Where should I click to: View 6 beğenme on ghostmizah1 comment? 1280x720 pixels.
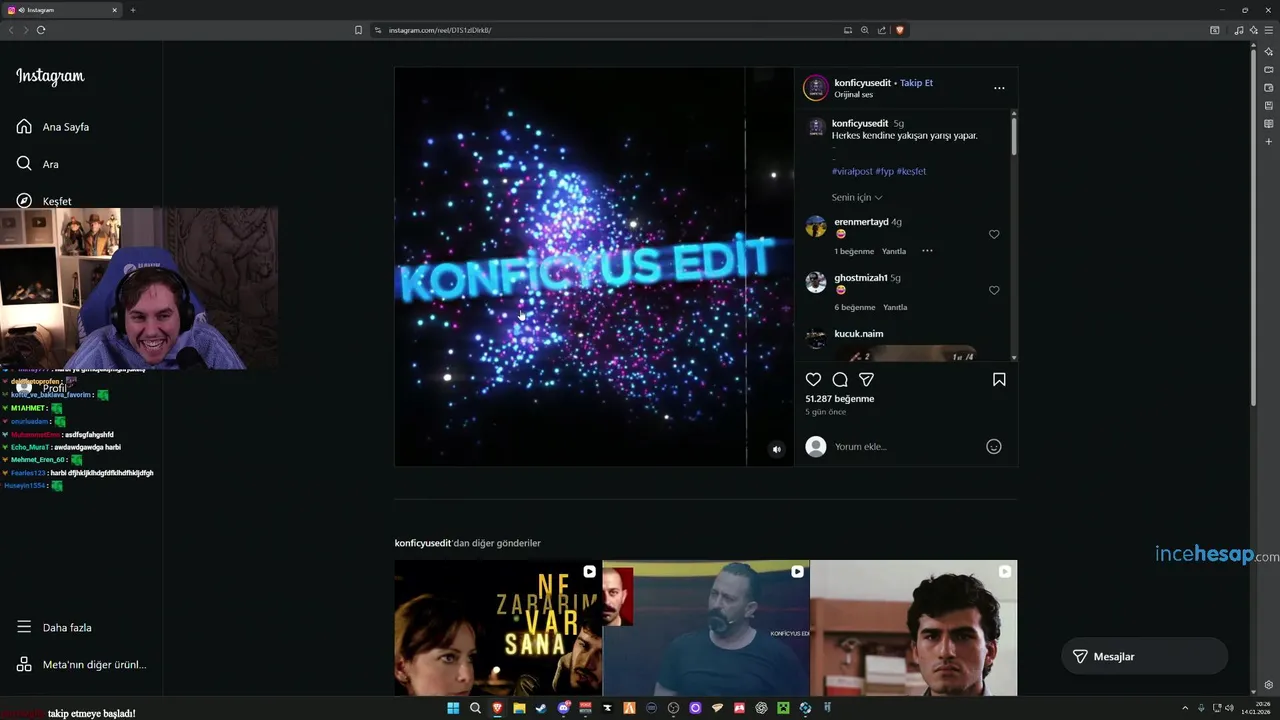[x=855, y=308]
